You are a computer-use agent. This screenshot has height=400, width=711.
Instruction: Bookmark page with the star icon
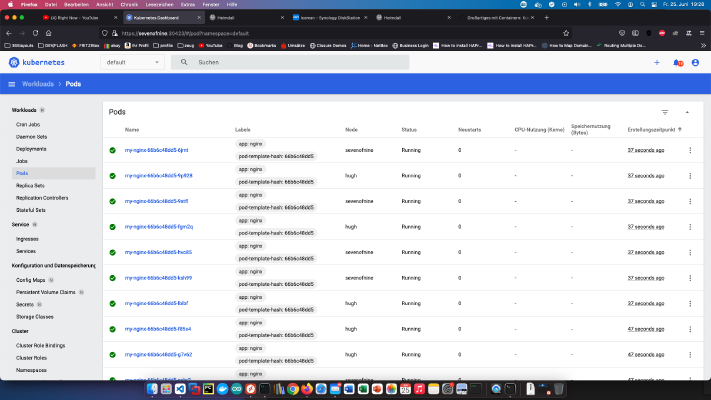[566, 33]
